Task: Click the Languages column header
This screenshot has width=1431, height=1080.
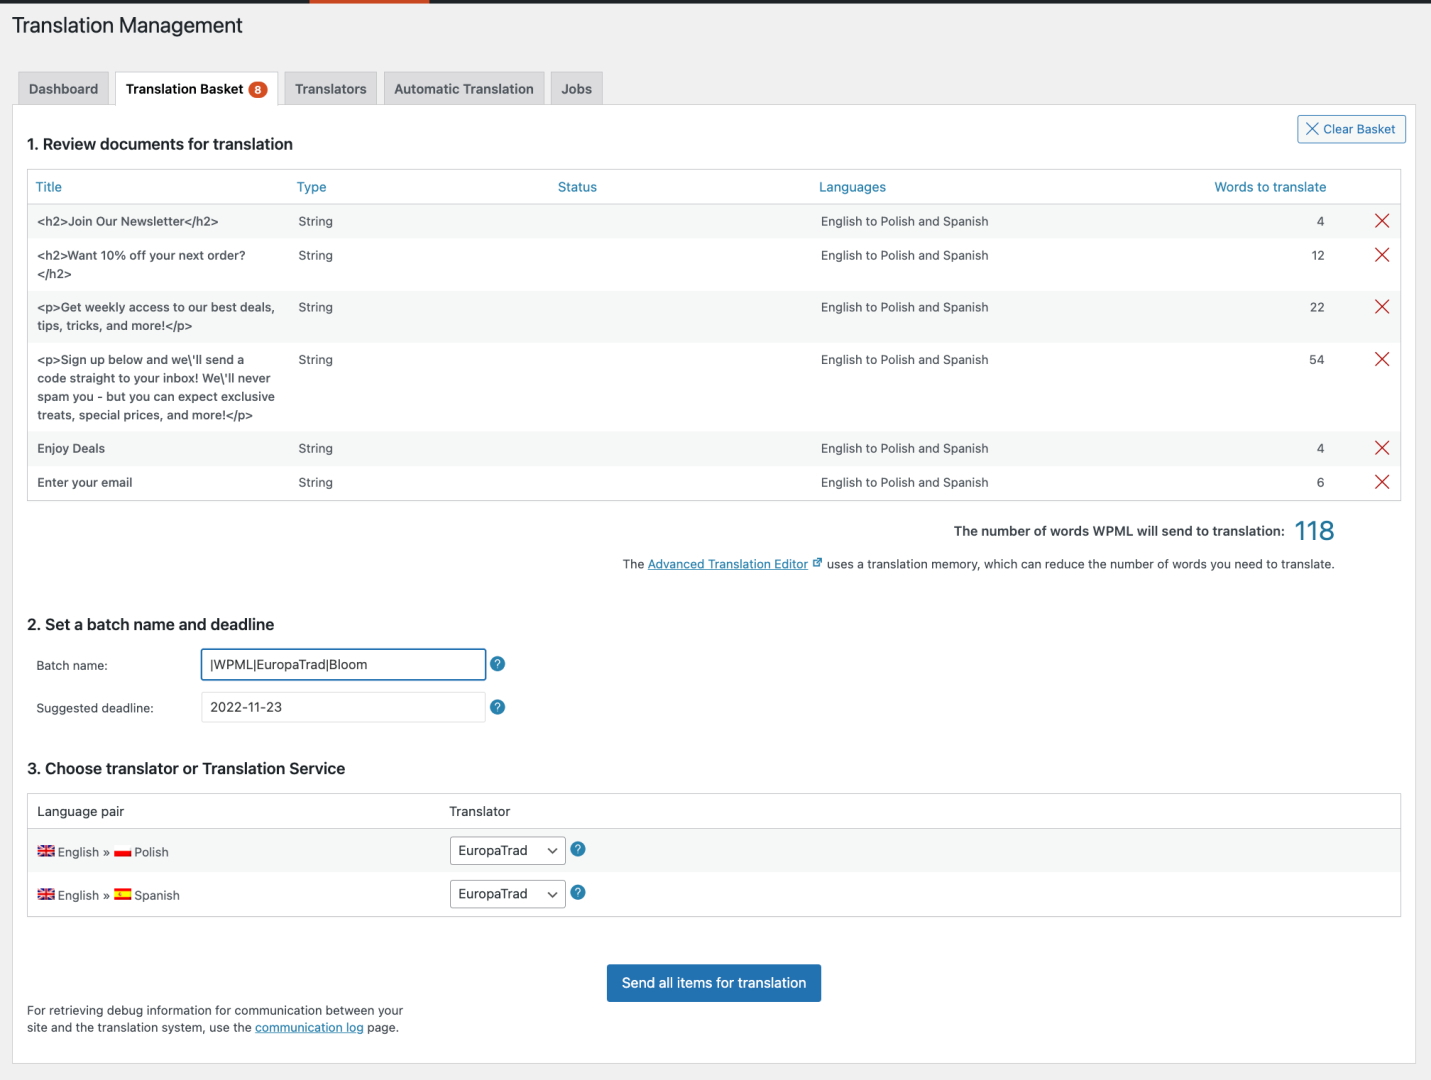Action: click(x=852, y=187)
